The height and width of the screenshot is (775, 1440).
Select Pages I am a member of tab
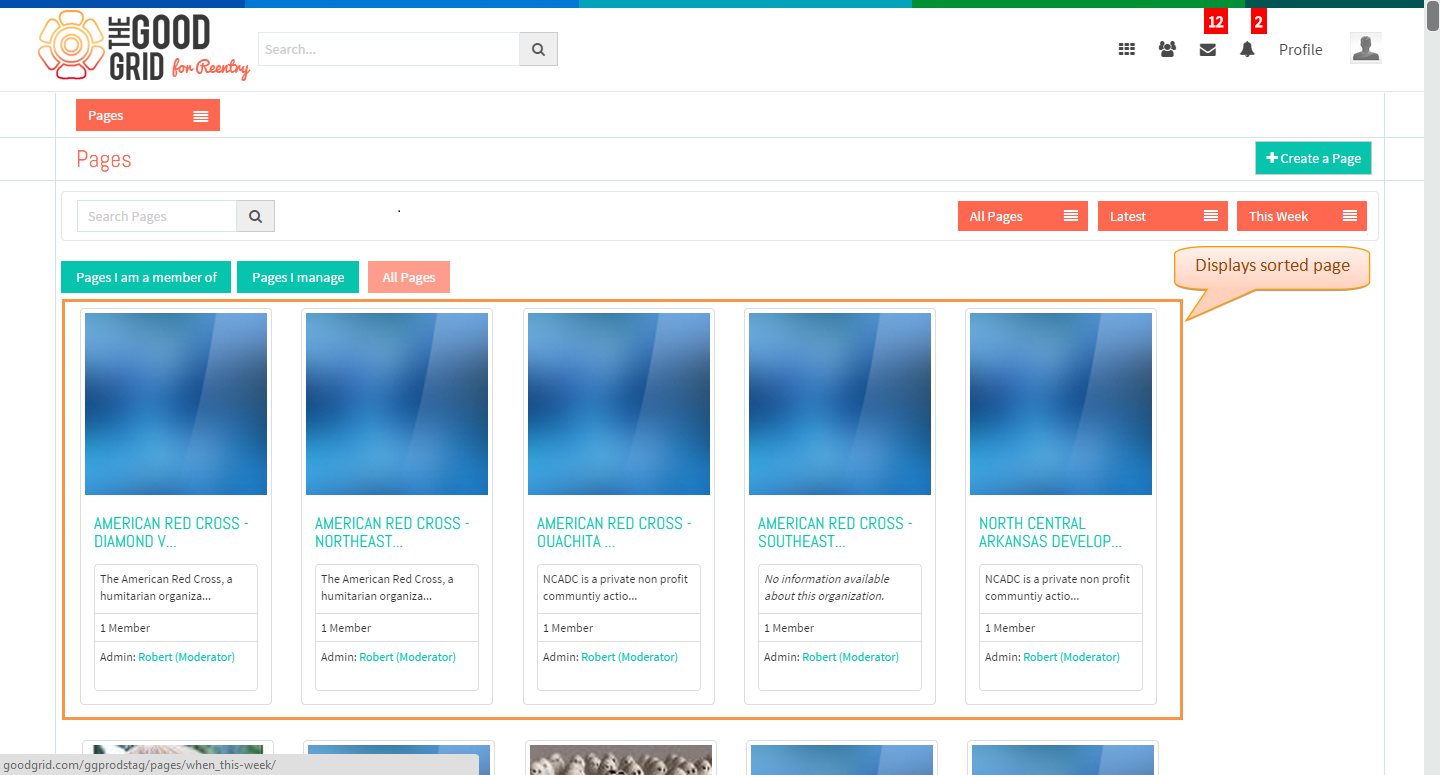pos(146,277)
